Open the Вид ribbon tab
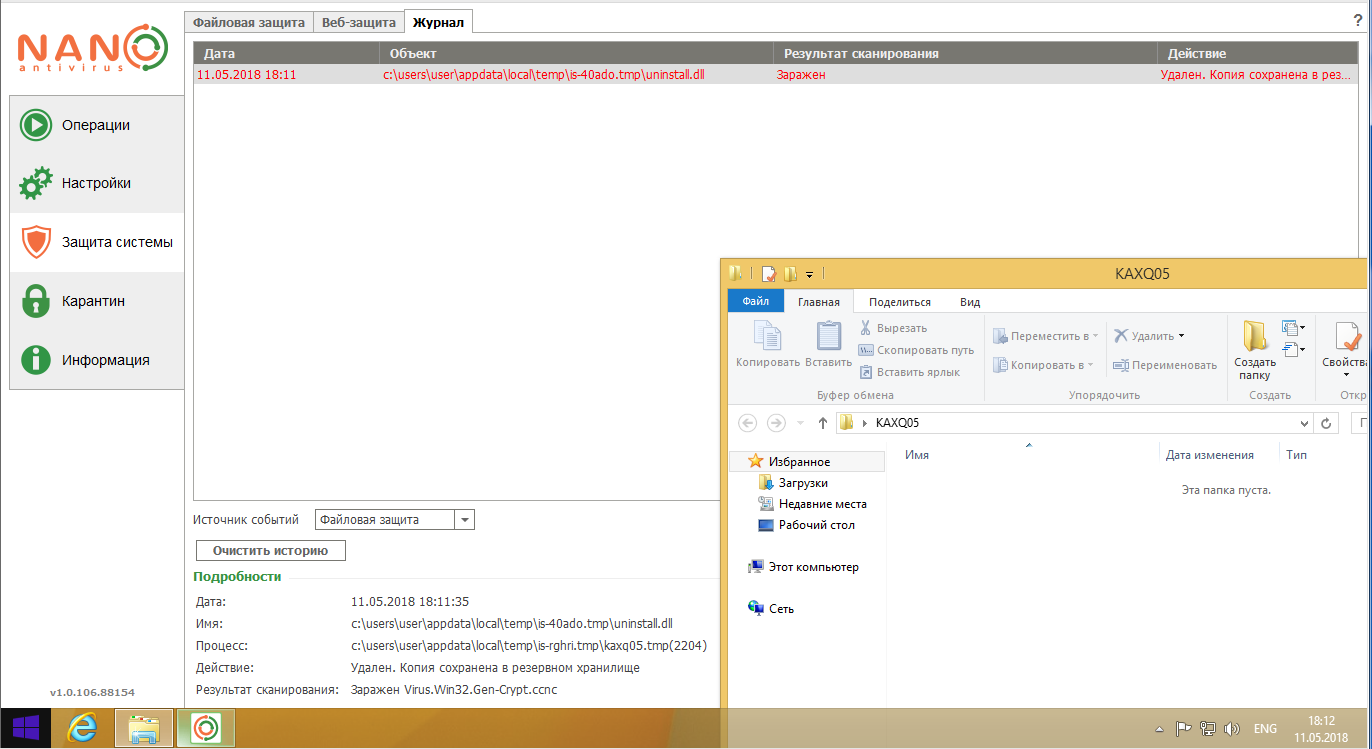 tap(969, 302)
